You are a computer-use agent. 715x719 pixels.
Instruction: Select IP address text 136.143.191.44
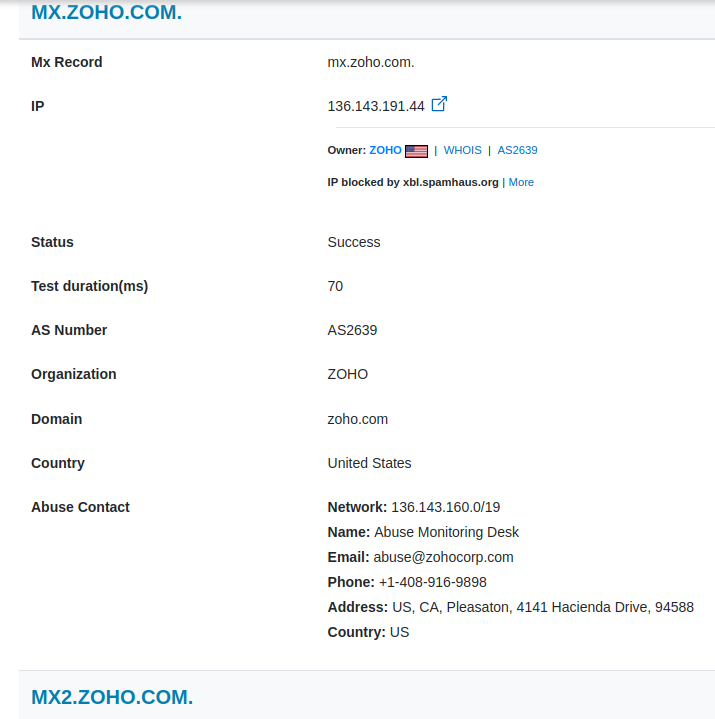pos(376,106)
